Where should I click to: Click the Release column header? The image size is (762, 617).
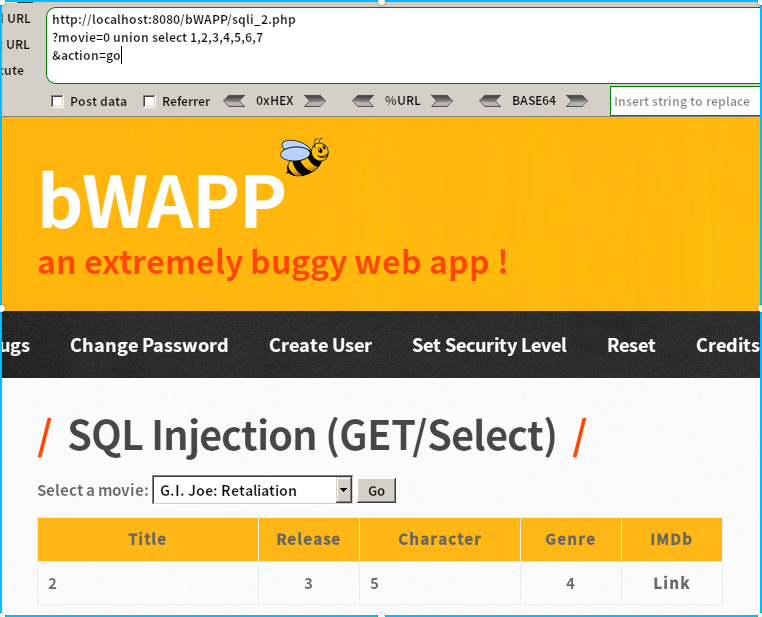coord(309,539)
